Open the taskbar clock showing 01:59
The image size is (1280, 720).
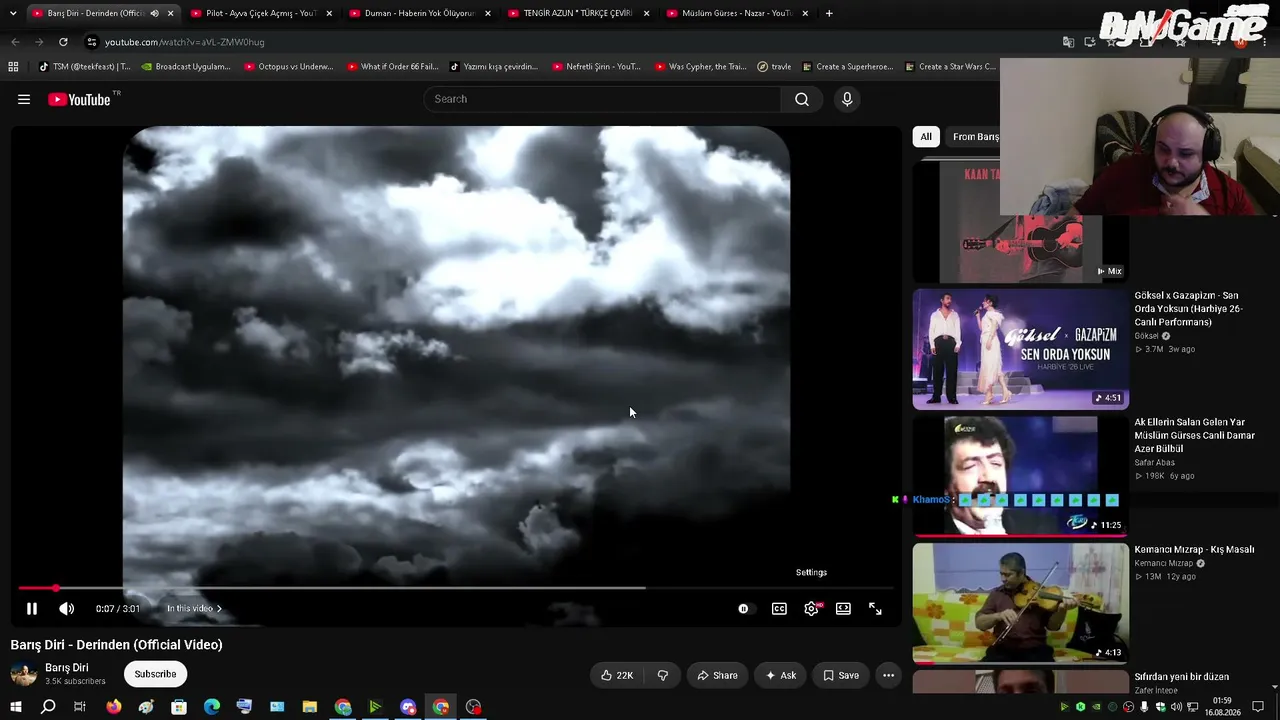pyautogui.click(x=1222, y=707)
